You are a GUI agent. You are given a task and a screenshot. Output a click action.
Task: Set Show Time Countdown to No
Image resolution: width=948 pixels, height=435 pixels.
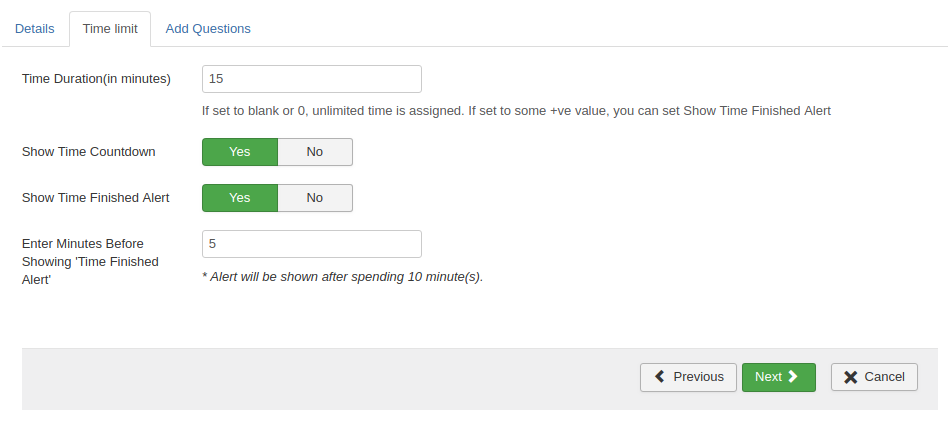pos(315,152)
